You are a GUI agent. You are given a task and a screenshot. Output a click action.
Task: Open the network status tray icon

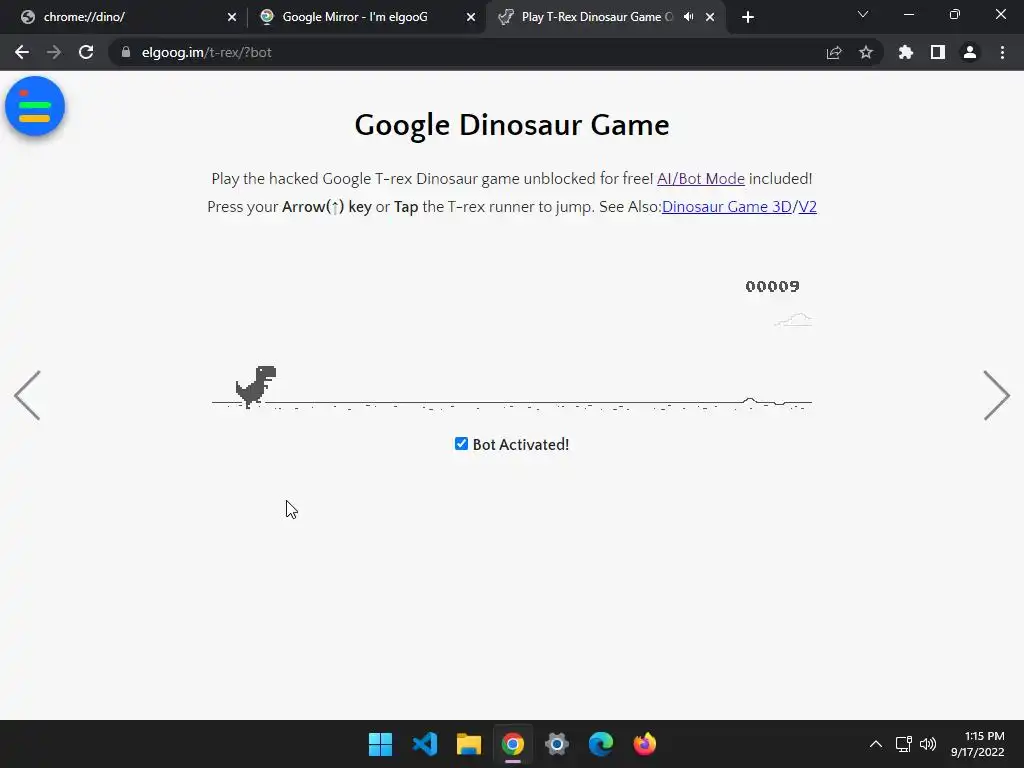tap(903, 744)
